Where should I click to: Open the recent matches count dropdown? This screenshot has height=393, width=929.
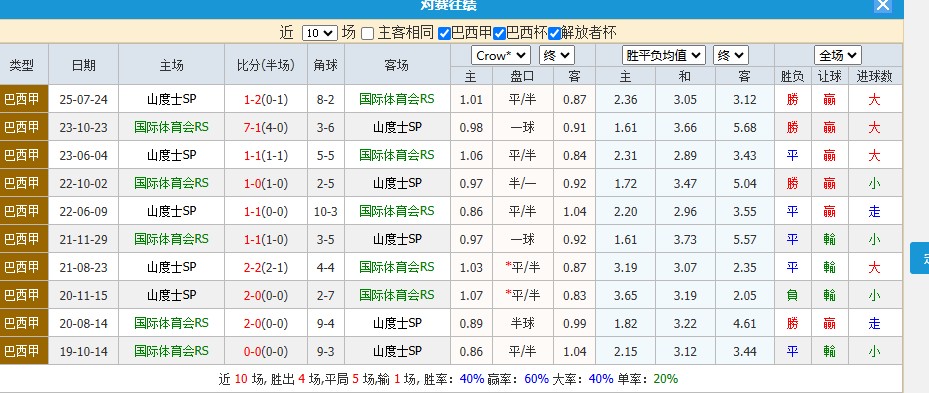click(320, 33)
